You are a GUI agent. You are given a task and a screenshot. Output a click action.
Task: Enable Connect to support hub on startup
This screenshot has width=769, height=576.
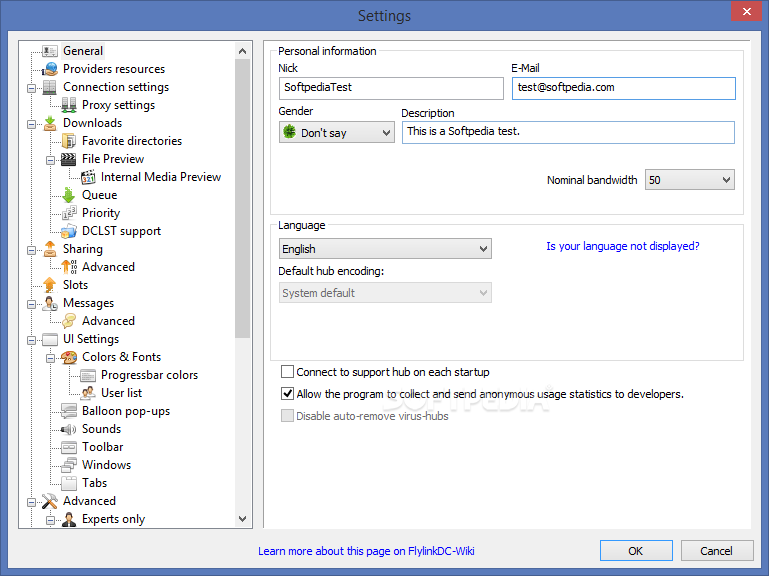pos(287,372)
